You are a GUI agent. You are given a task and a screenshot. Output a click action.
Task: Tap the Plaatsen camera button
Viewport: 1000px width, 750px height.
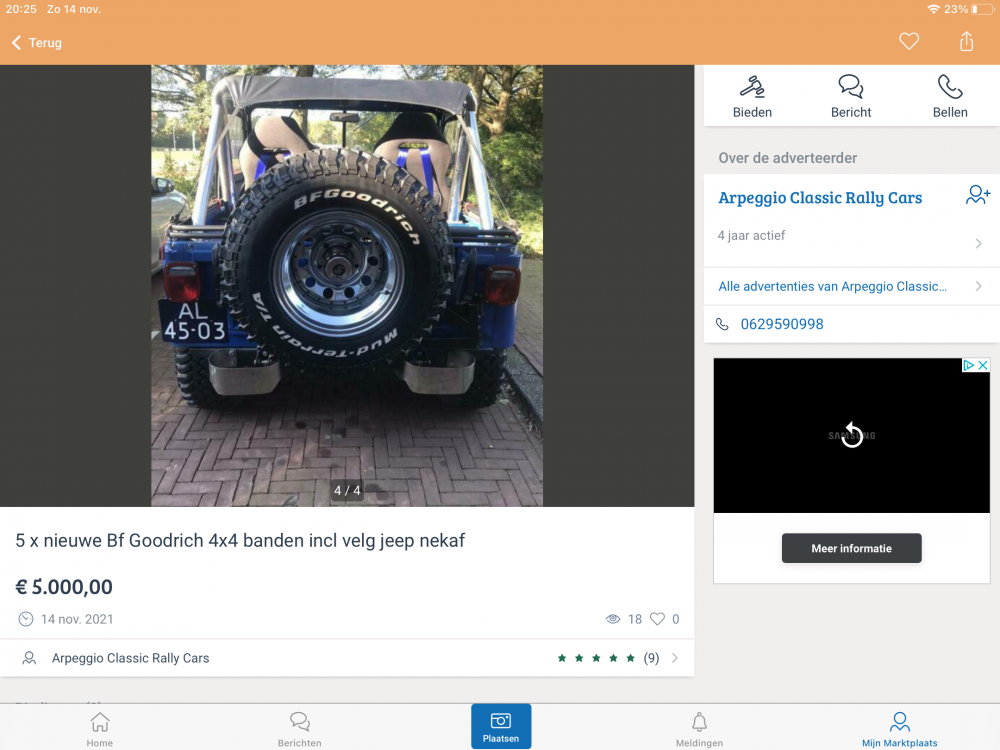[x=501, y=726]
